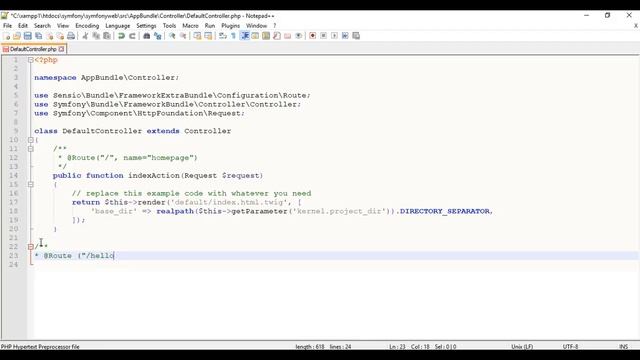
Task: Toggle Show All Characters pilcrow icon
Action: 233,36
